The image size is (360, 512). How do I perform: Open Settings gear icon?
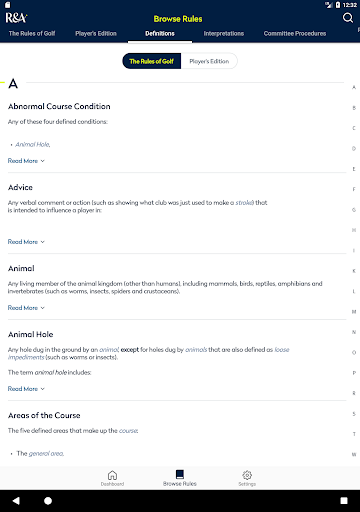click(247, 475)
